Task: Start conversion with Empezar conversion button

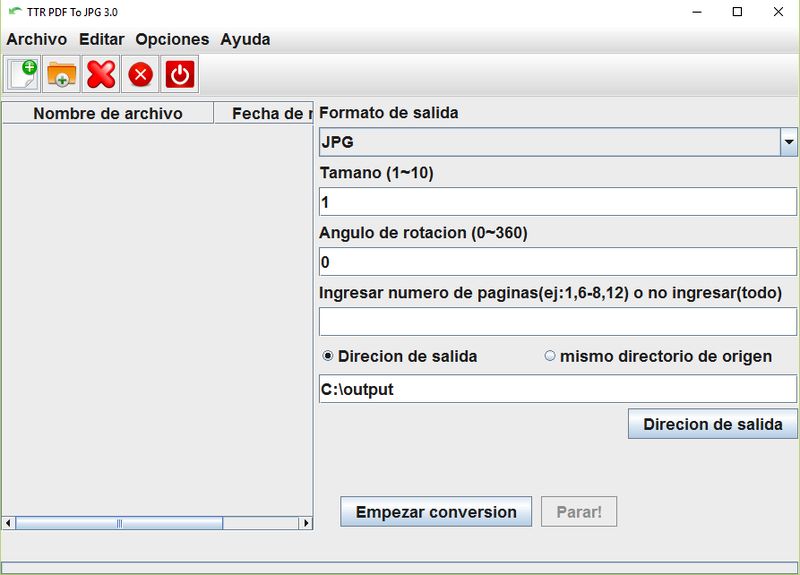Action: tap(436, 511)
